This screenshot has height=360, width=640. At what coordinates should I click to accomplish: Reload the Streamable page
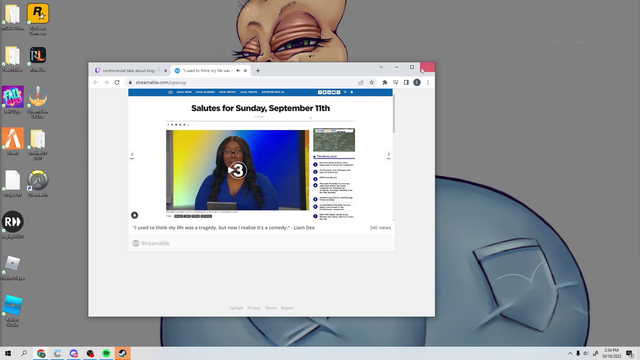(117, 82)
